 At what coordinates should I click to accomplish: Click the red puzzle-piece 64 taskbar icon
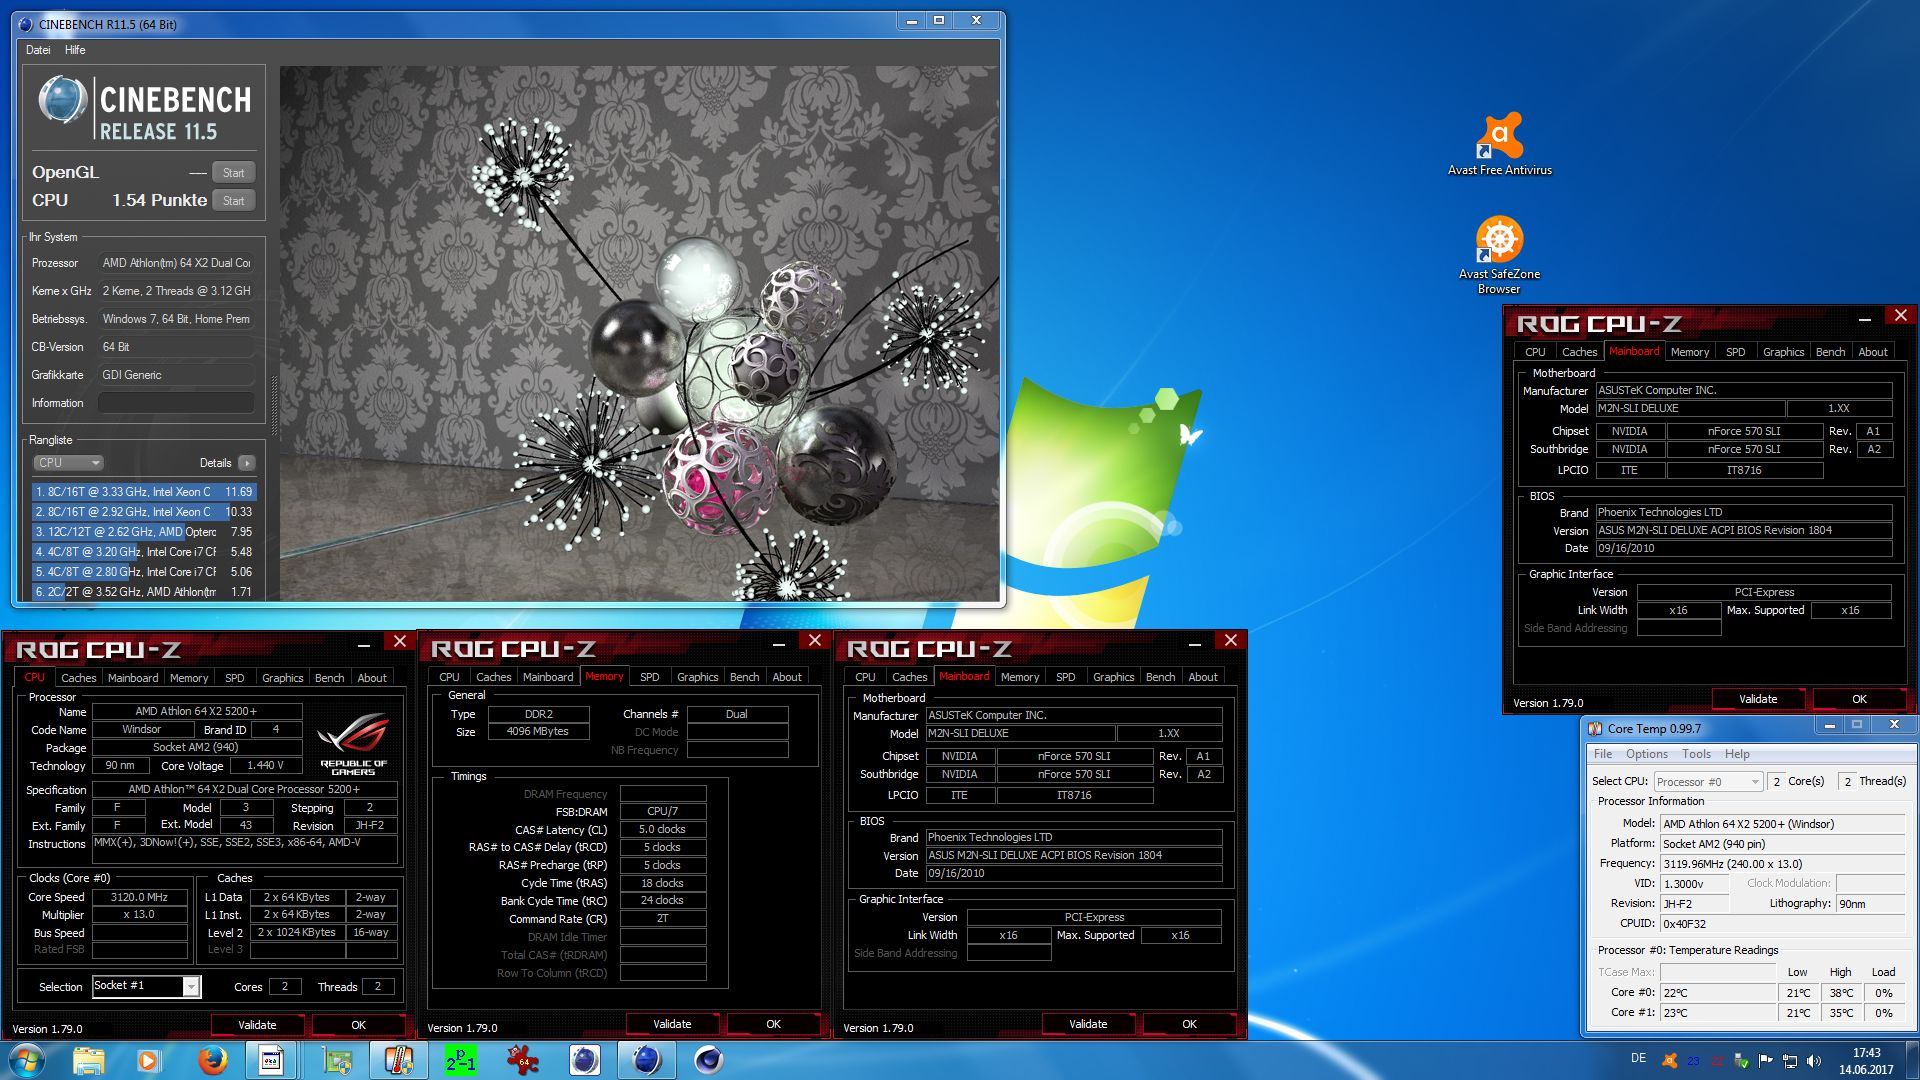522,1060
